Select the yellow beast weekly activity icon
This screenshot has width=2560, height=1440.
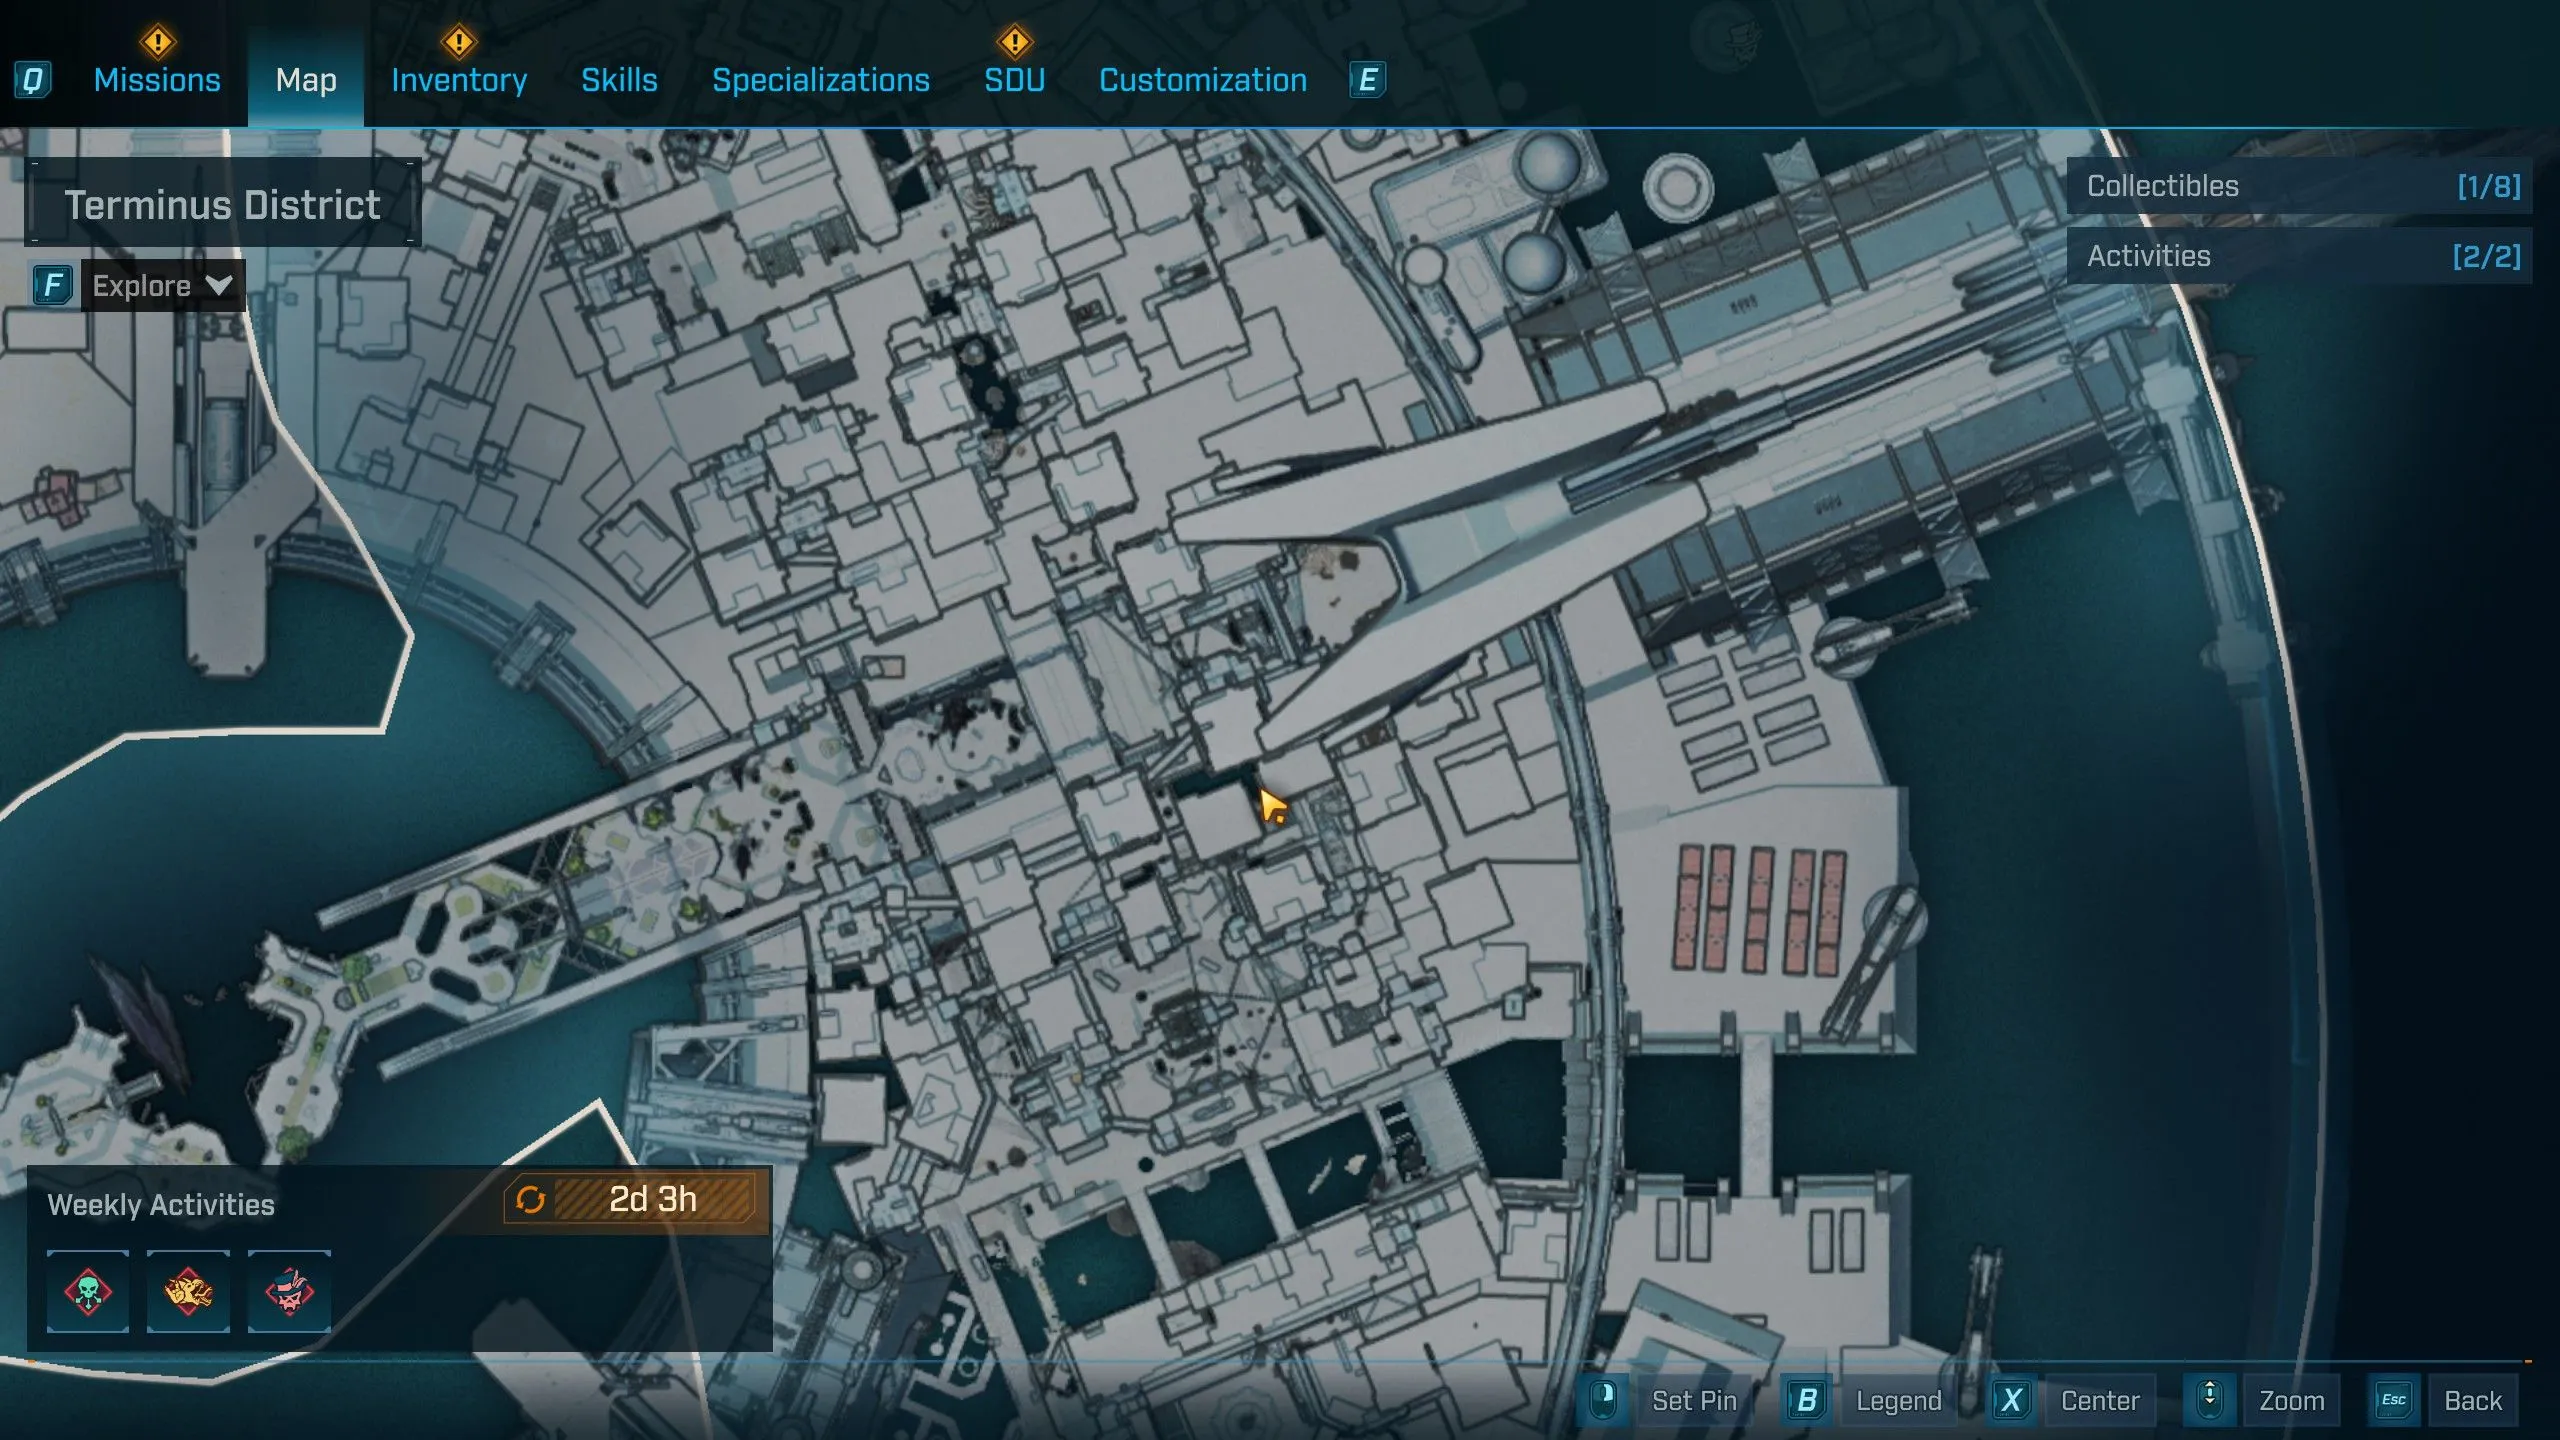(x=188, y=1291)
